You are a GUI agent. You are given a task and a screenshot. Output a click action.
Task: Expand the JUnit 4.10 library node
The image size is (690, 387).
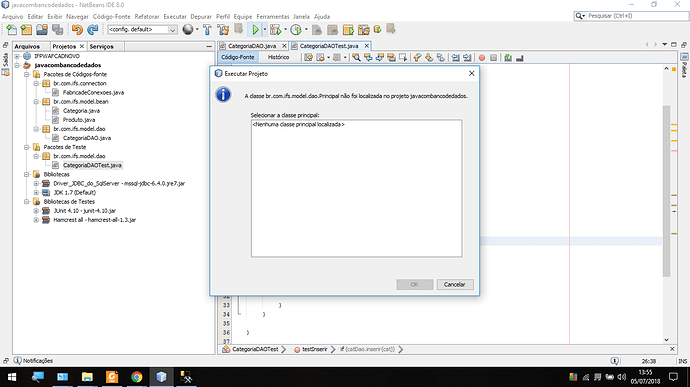tap(36, 210)
